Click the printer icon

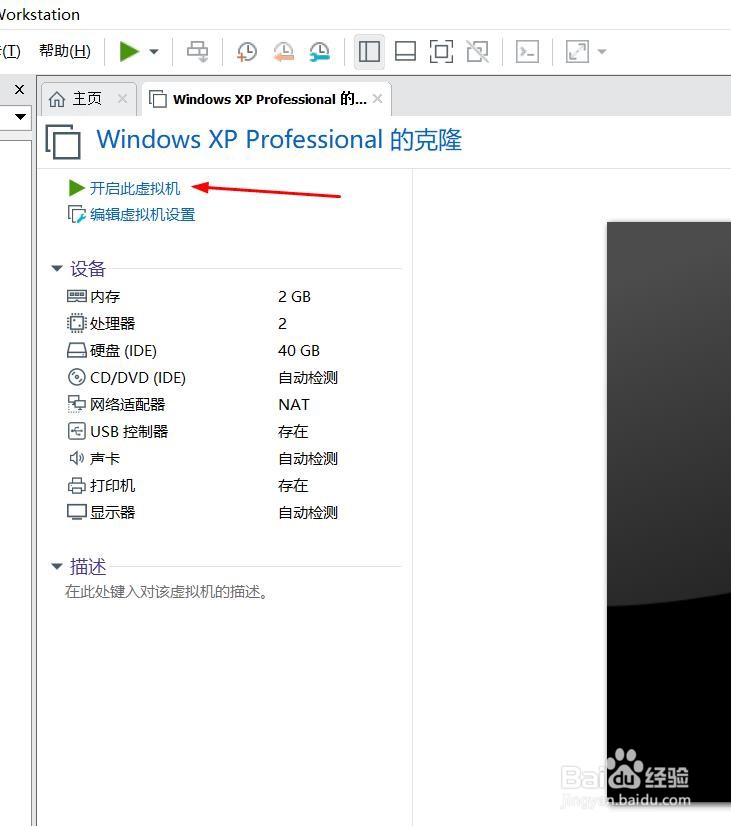tap(76, 485)
